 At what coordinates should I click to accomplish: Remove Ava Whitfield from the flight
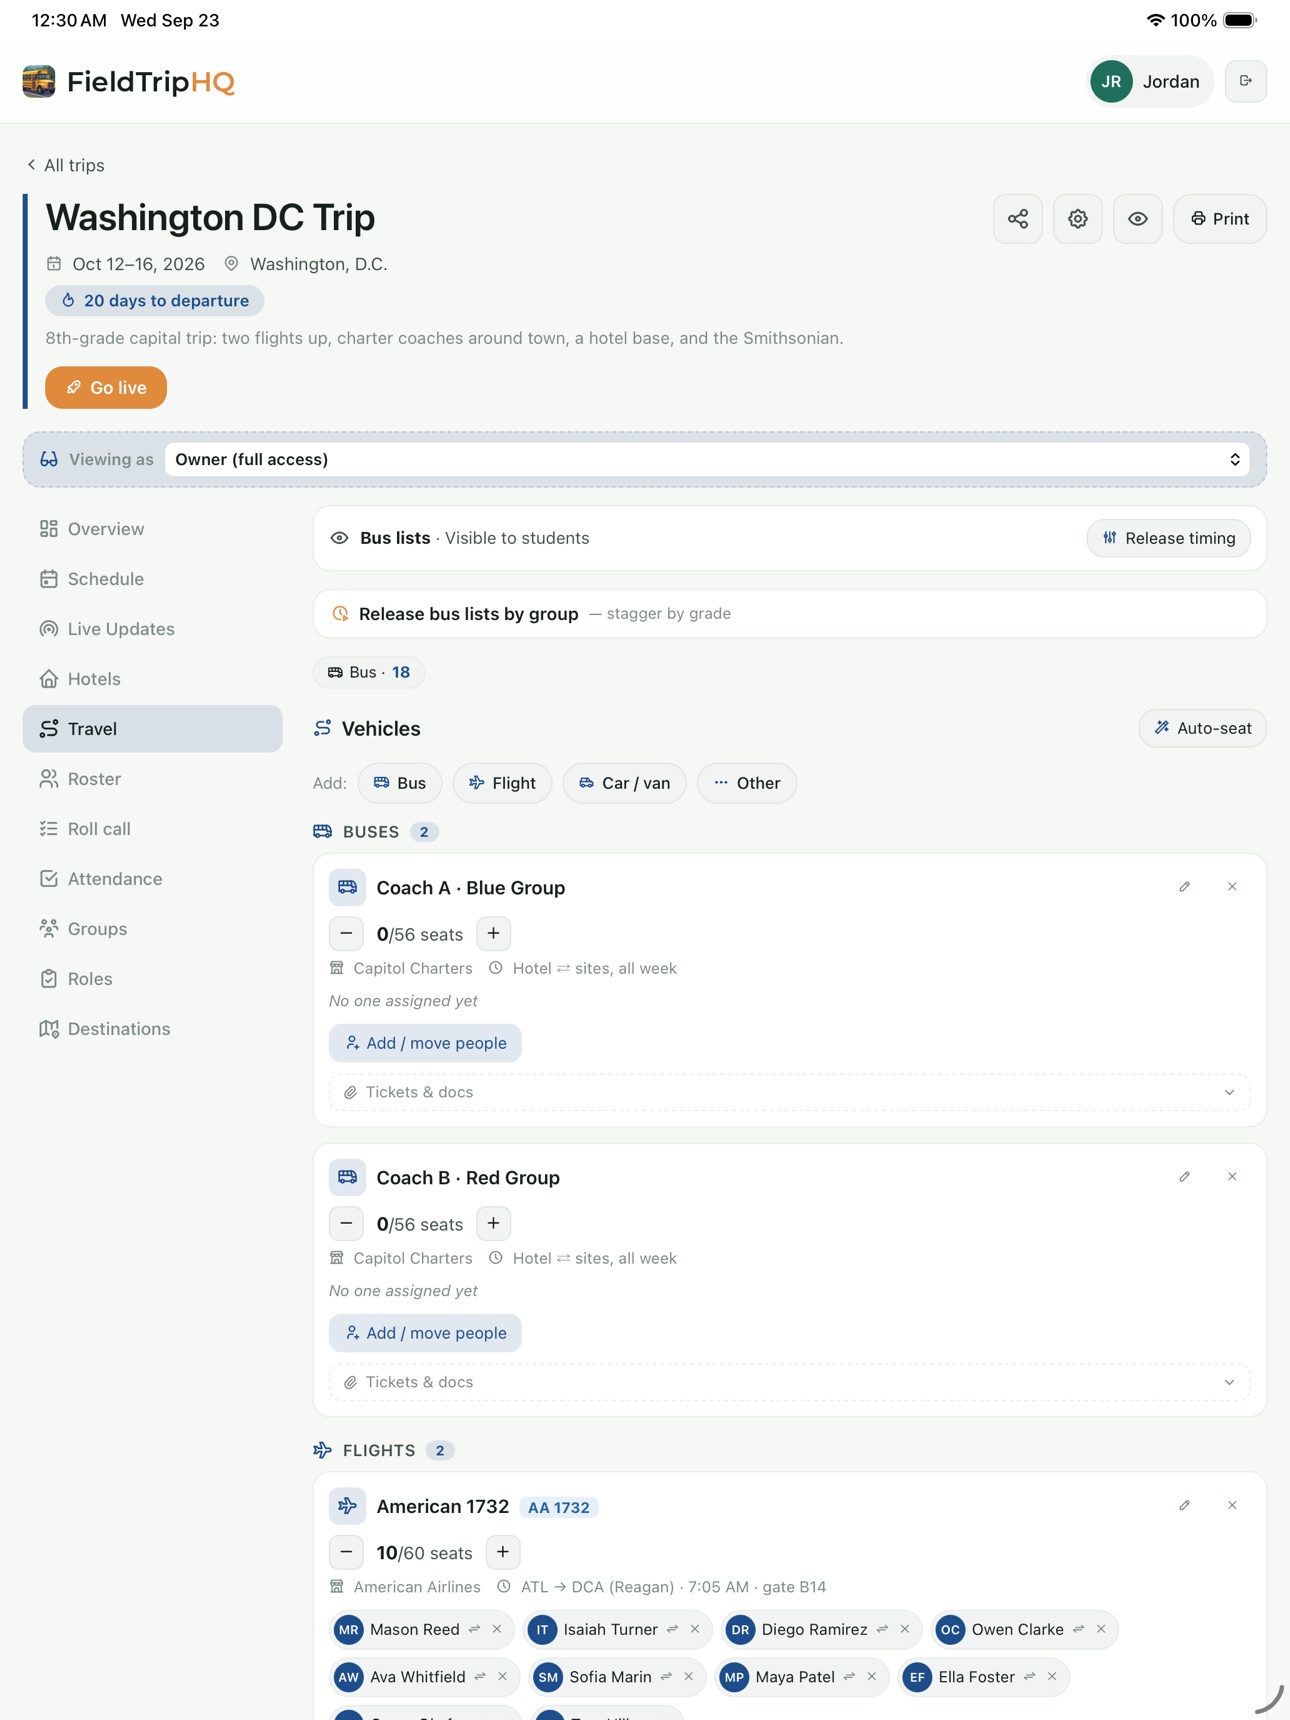pyautogui.click(x=503, y=1677)
